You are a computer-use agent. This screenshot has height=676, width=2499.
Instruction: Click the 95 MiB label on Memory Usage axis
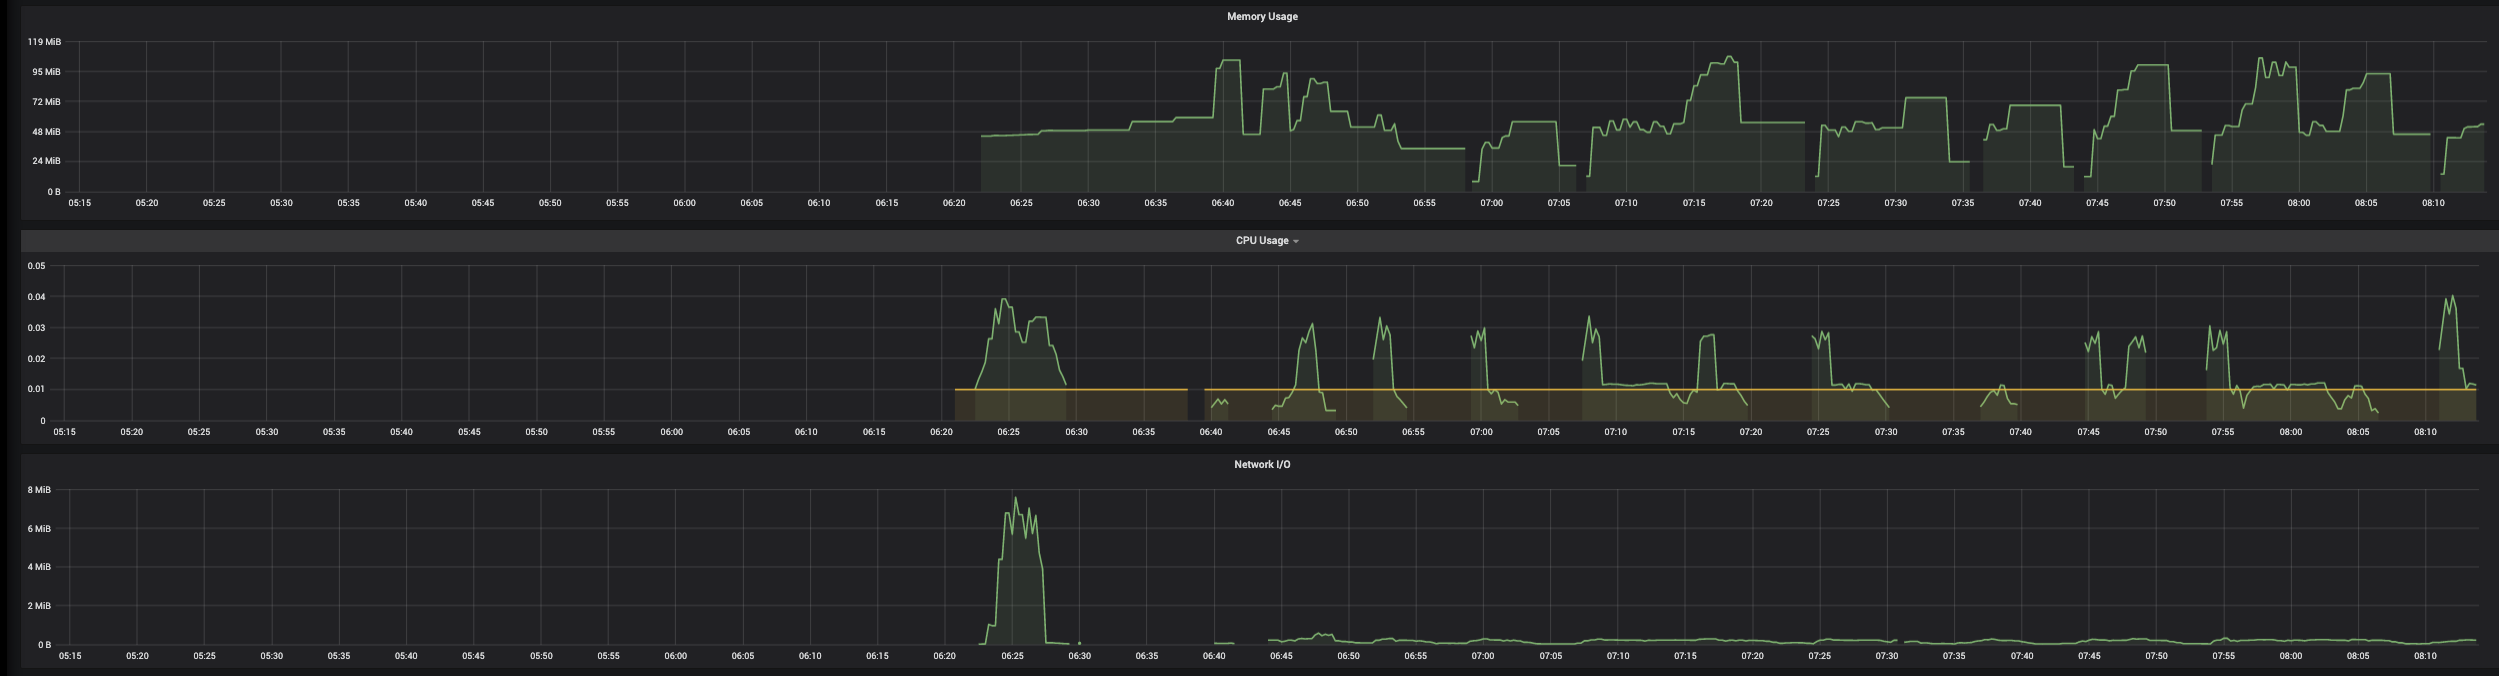46,72
